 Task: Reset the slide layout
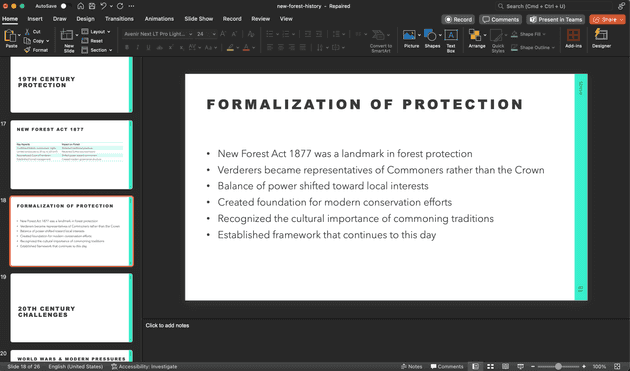[x=92, y=41]
